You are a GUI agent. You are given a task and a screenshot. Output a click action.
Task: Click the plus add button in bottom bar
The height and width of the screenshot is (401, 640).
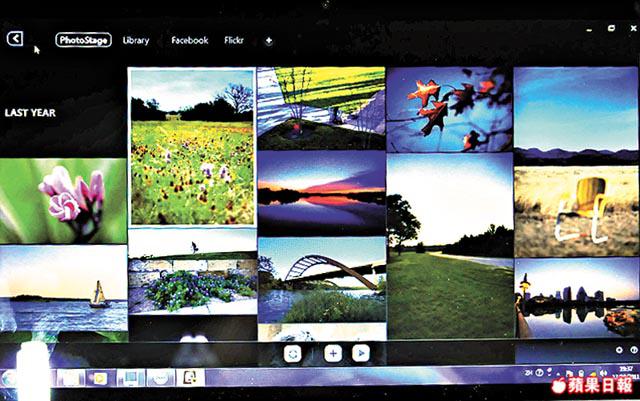tap(333, 353)
